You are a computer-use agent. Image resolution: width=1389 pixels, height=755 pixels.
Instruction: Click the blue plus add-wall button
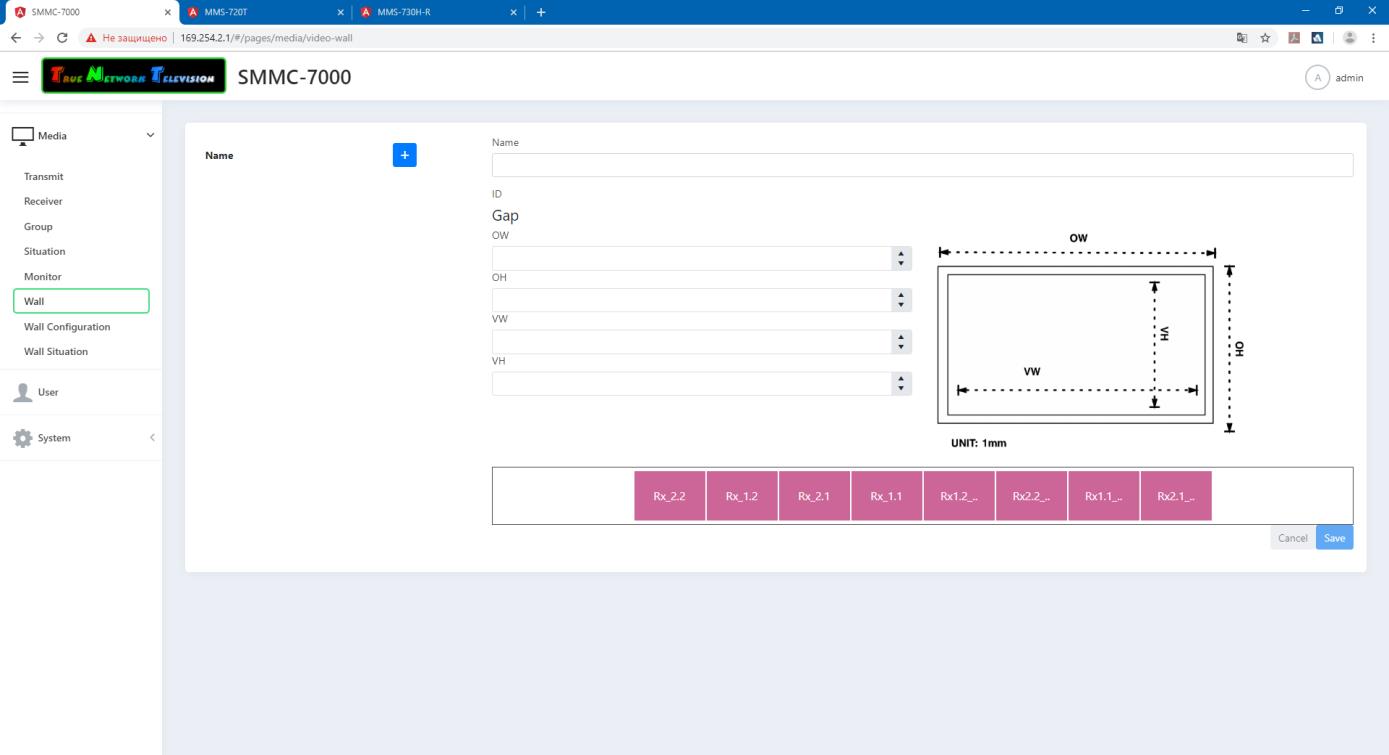point(404,155)
